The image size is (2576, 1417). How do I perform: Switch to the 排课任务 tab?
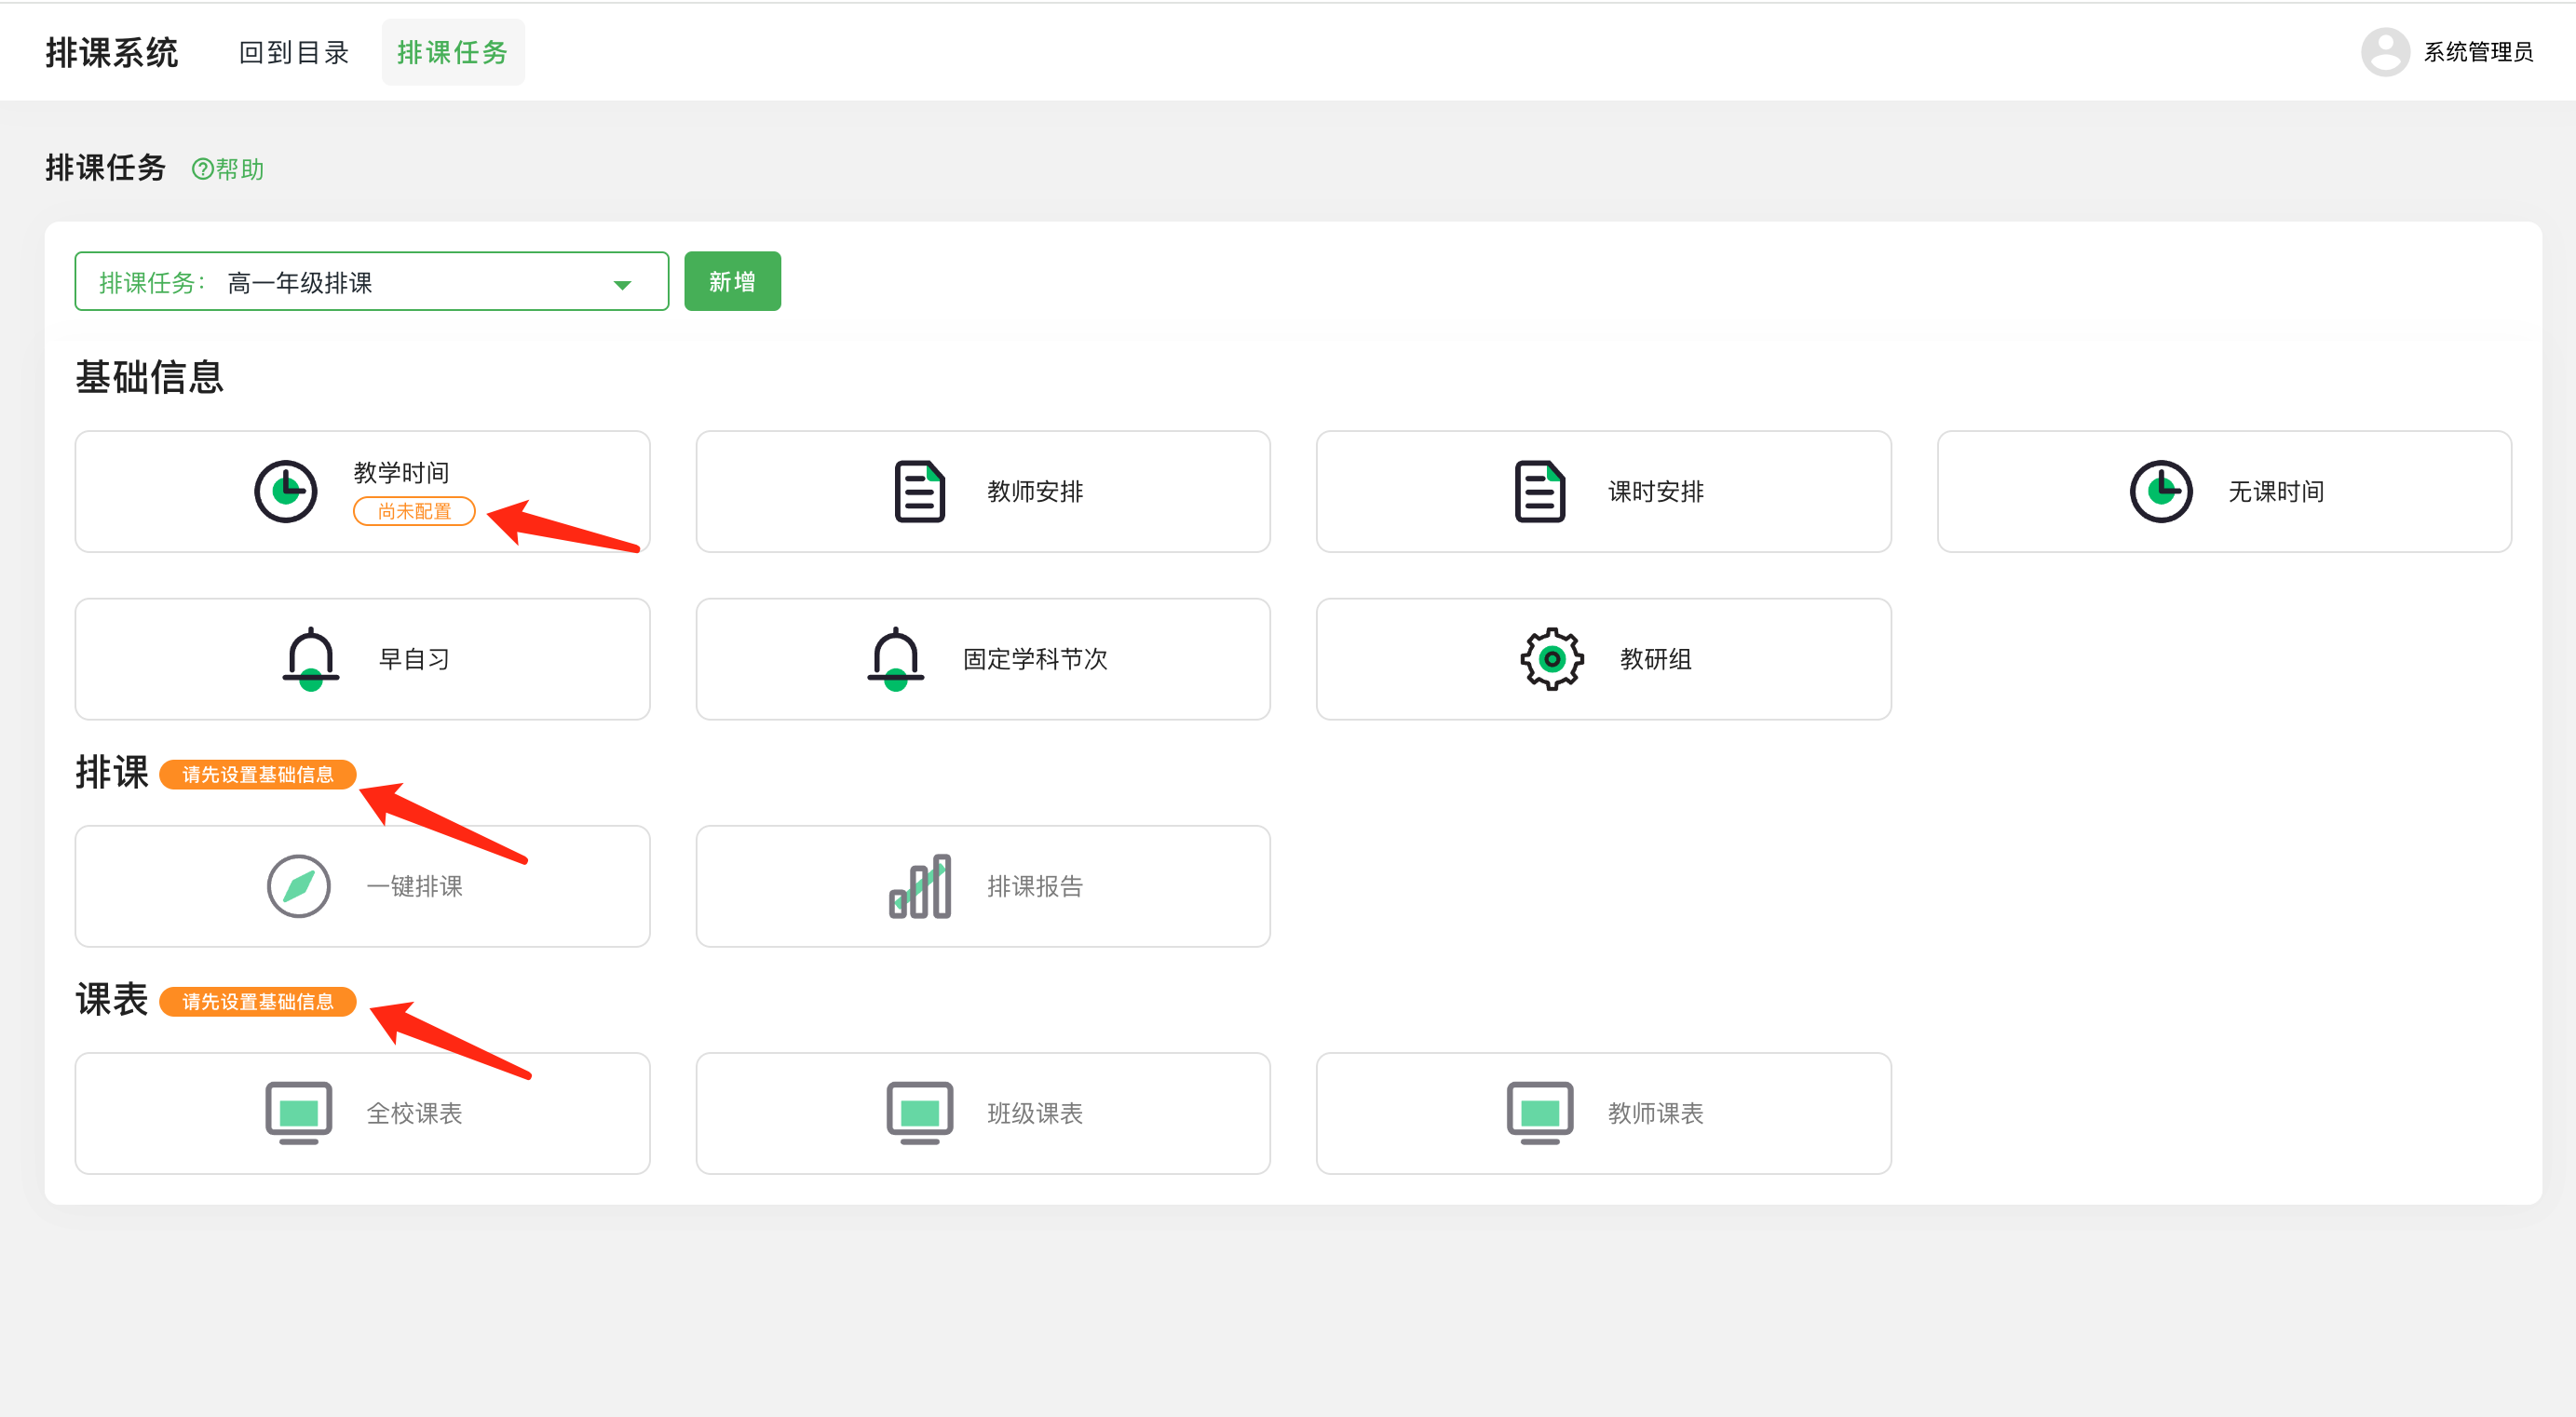click(452, 52)
